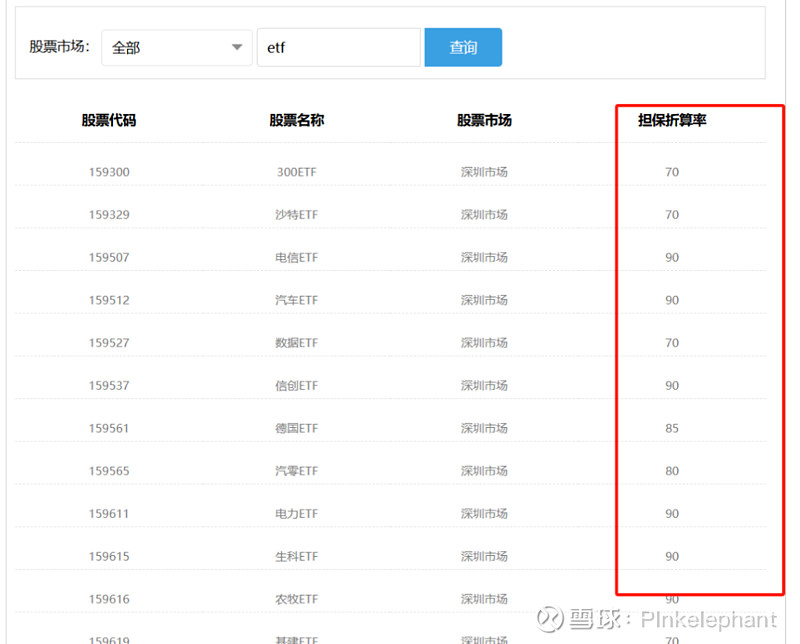The width and height of the screenshot is (800, 644).
Task: Select stock code 159507
Action: (x=109, y=258)
